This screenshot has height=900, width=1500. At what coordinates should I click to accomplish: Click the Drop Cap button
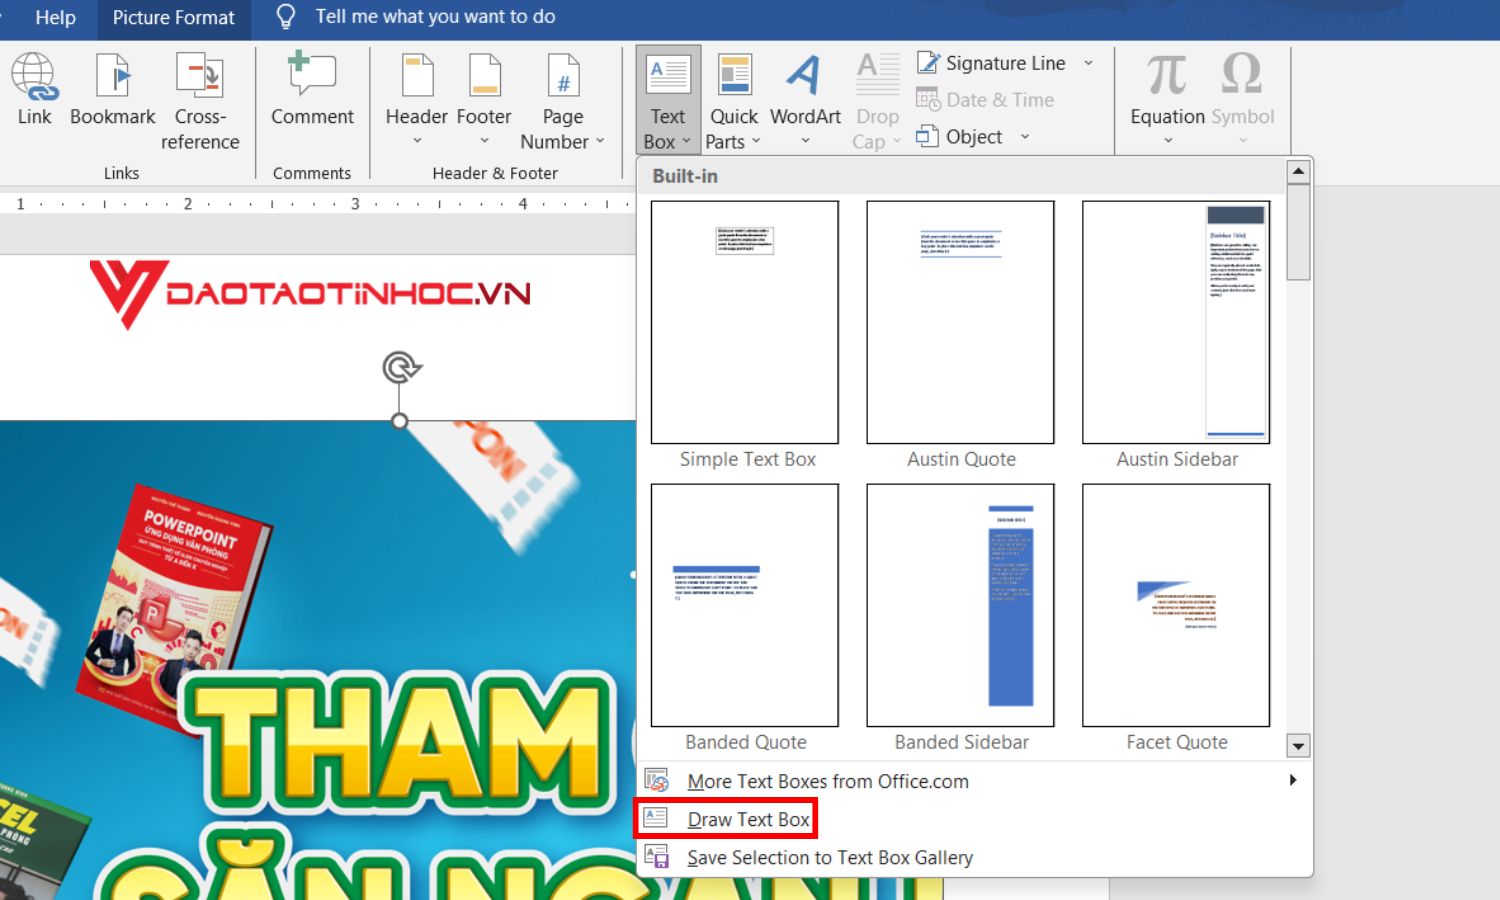(x=877, y=102)
